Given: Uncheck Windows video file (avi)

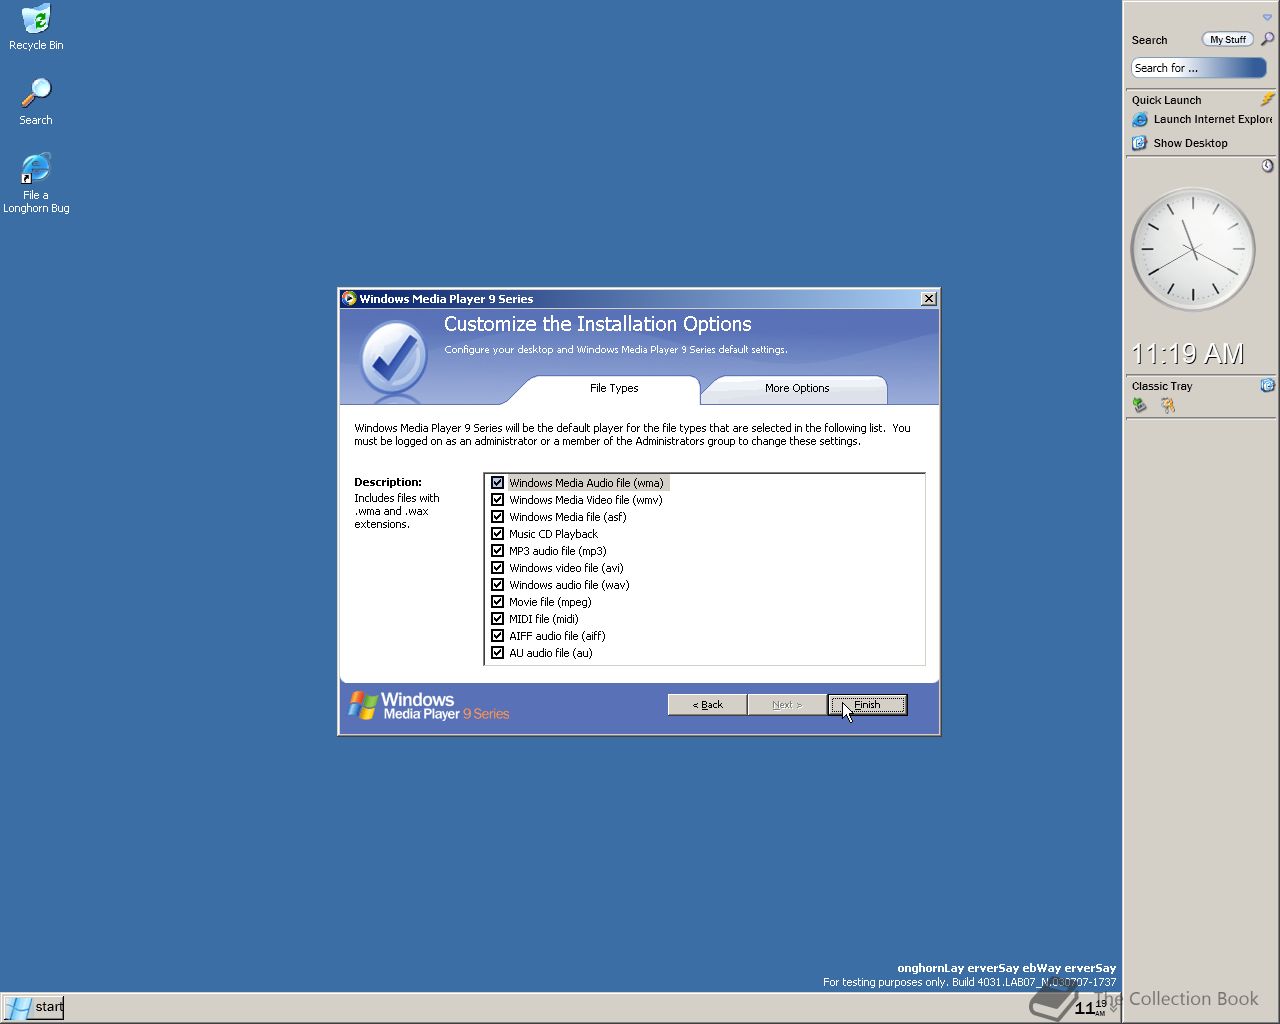Looking at the screenshot, I should pos(497,568).
